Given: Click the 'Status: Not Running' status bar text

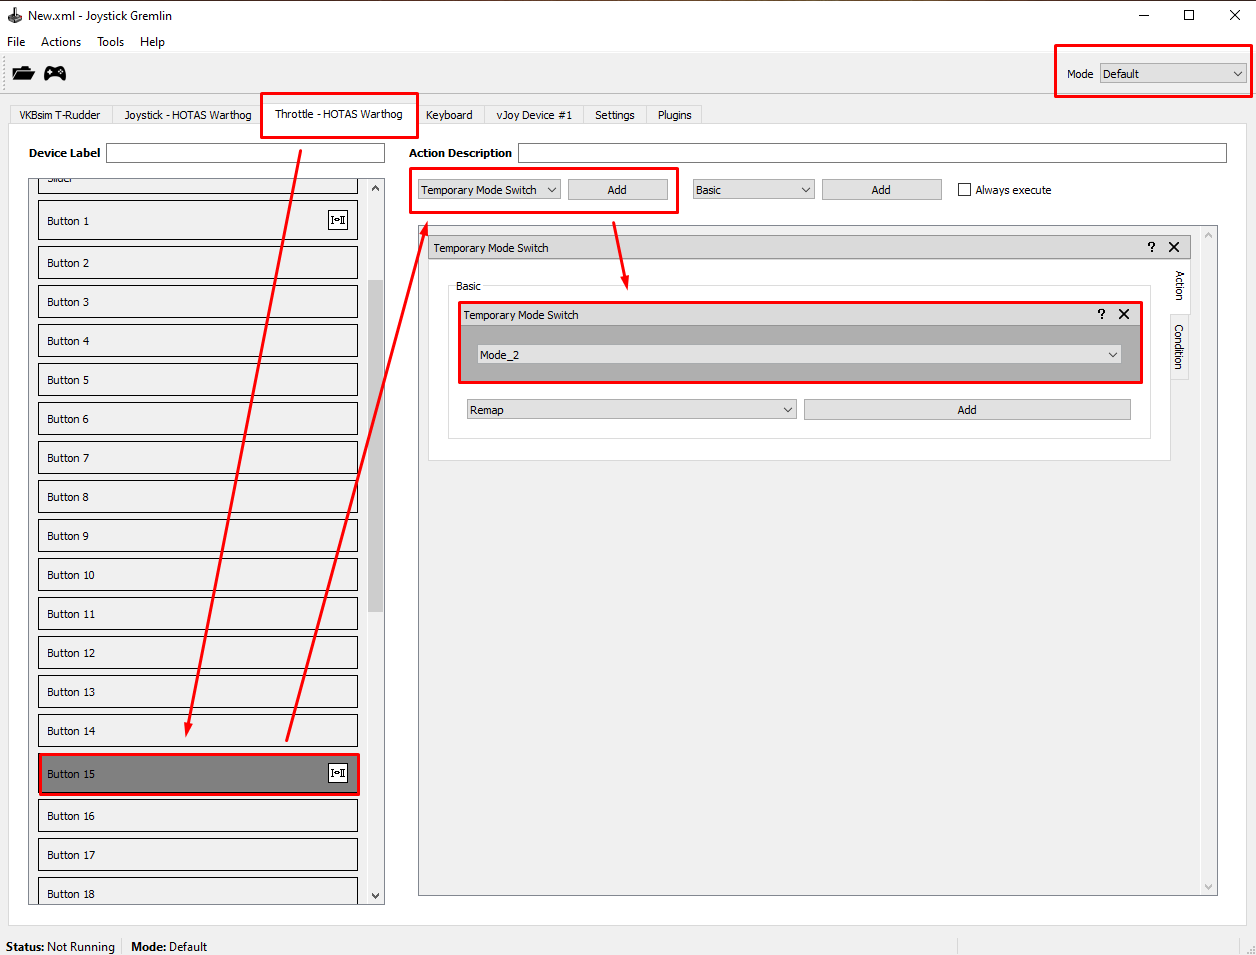Looking at the screenshot, I should click(x=60, y=947).
